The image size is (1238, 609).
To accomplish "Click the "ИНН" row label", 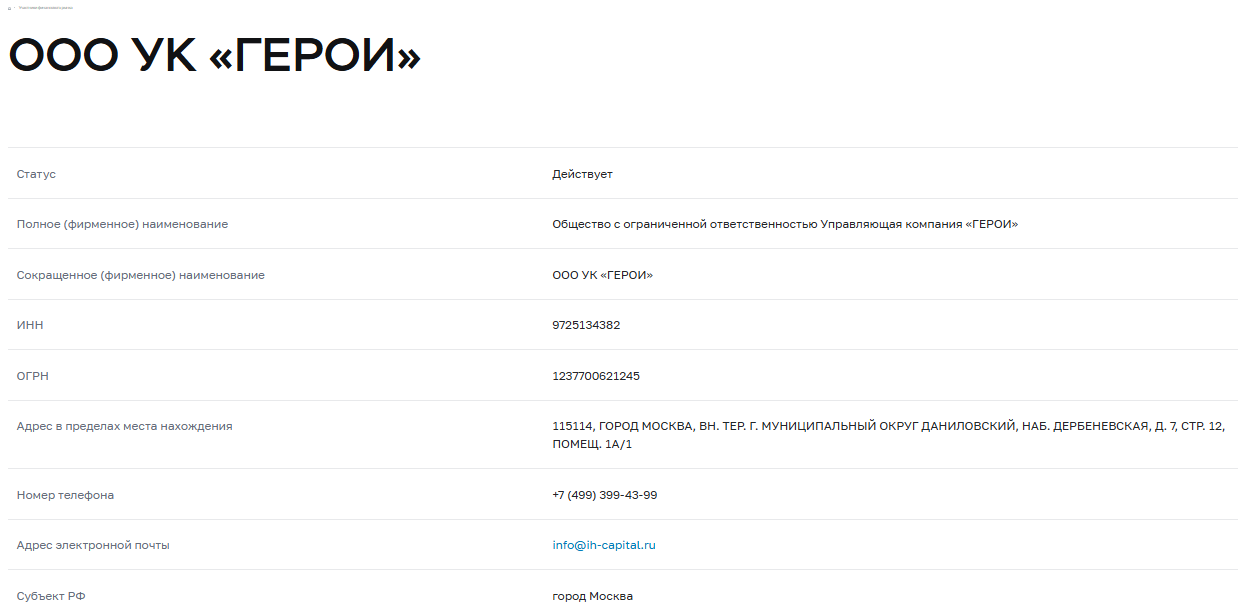I will [30, 325].
